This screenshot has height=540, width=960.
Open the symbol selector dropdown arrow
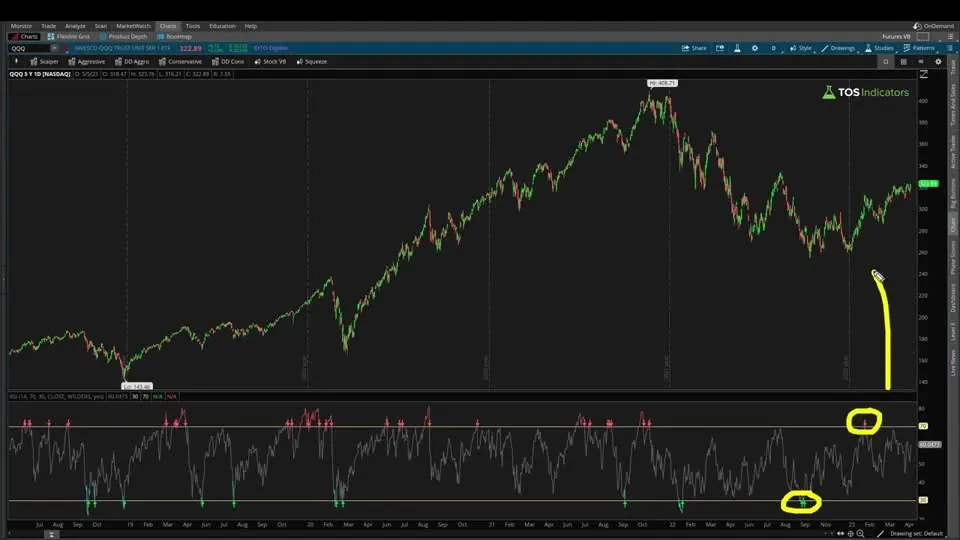click(x=54, y=48)
